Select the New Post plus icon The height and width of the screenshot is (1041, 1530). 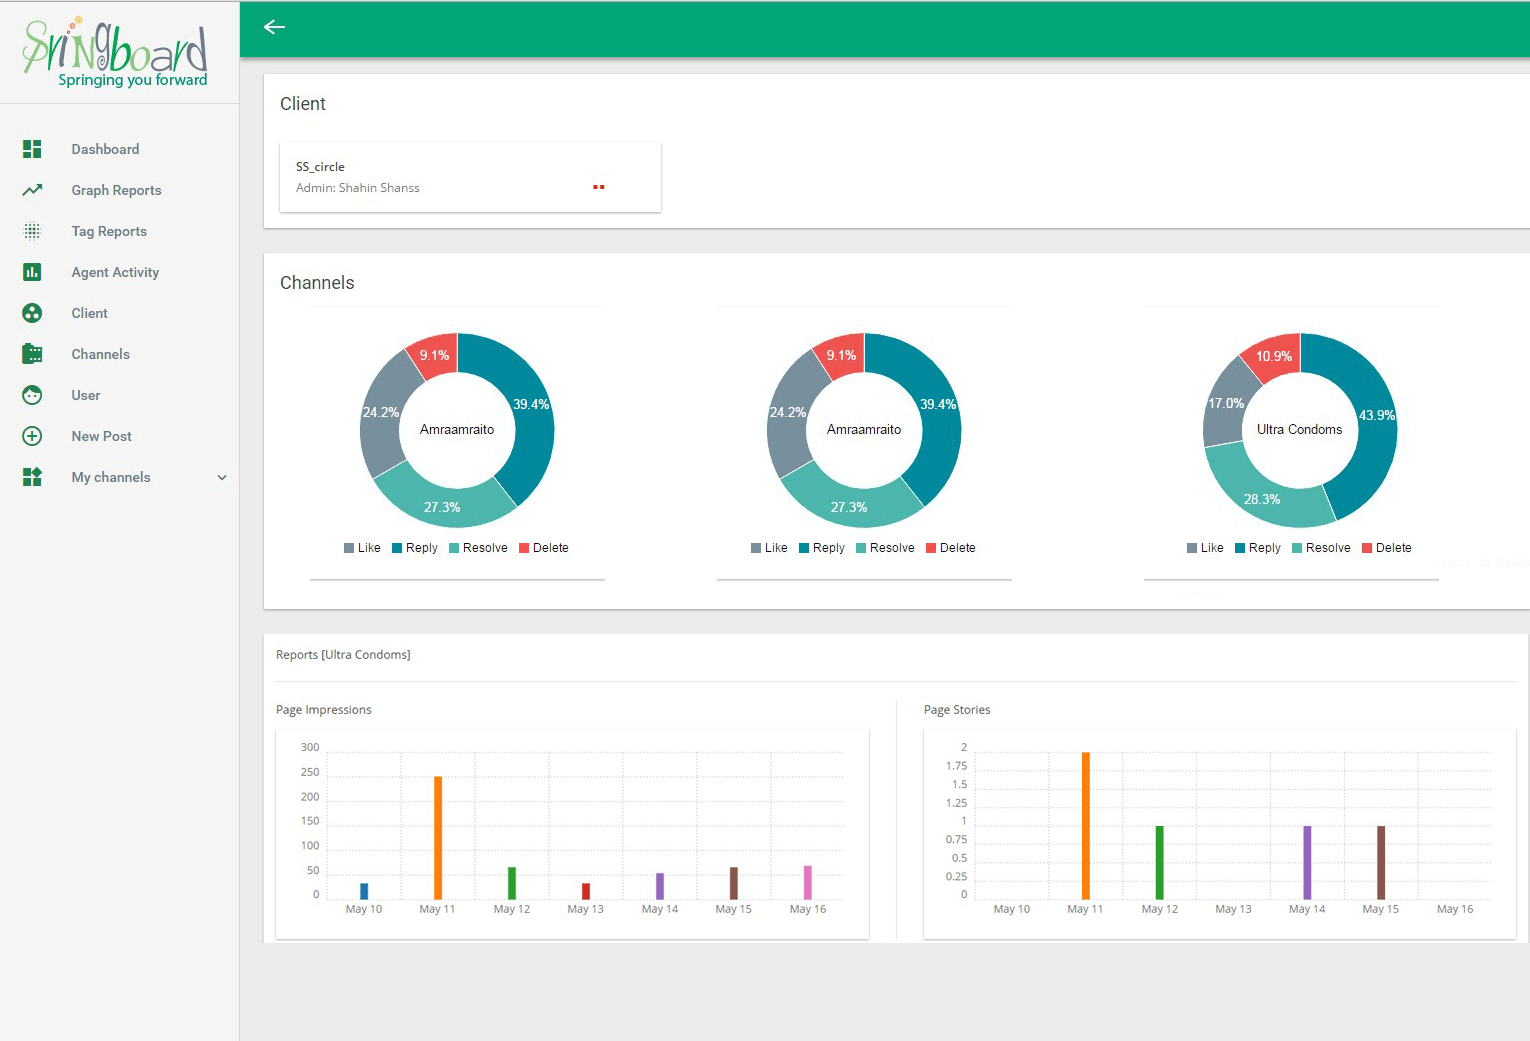[32, 436]
